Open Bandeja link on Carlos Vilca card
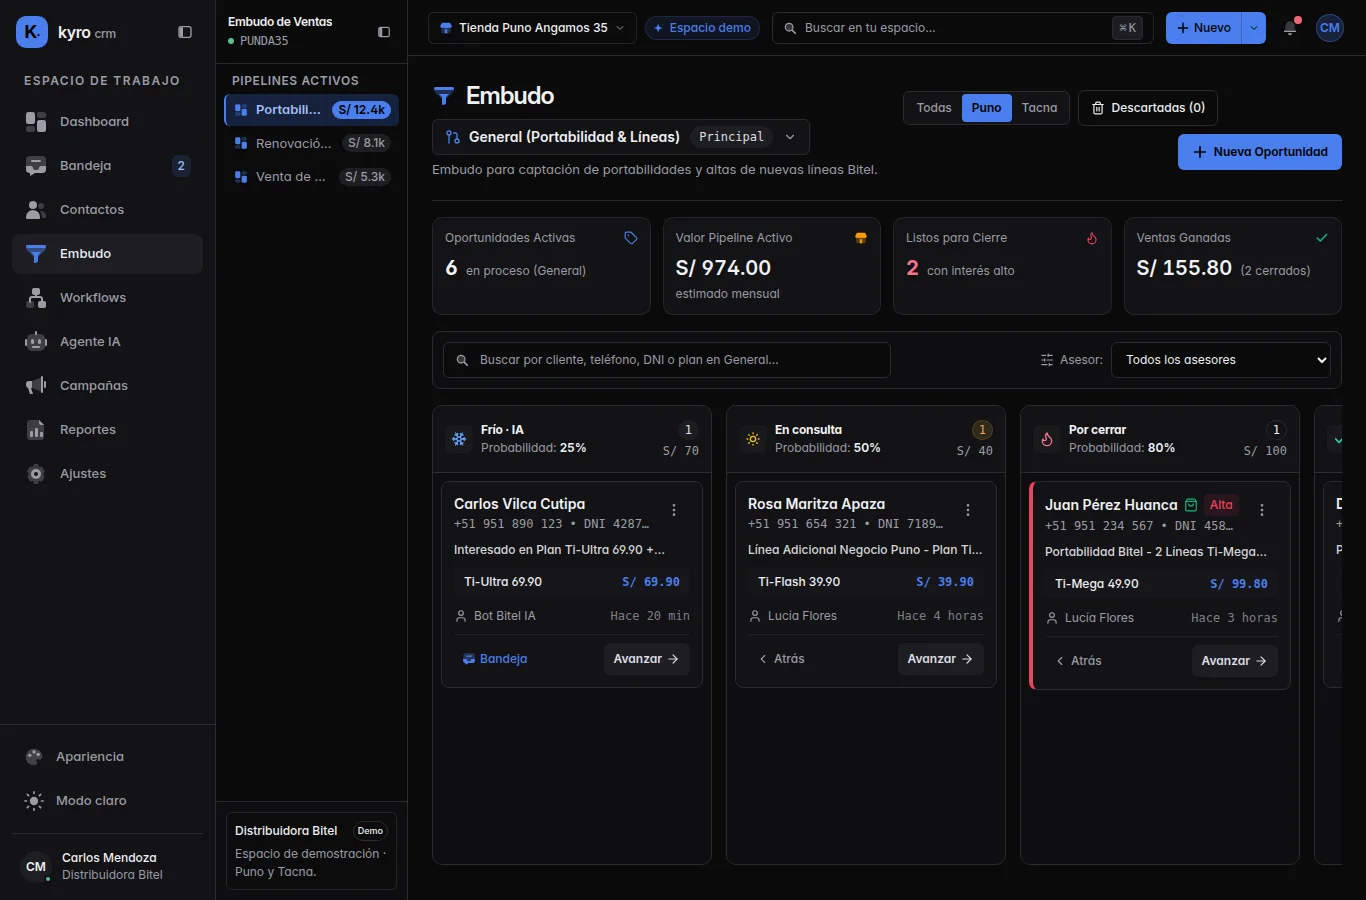The image size is (1366, 900). click(x=495, y=659)
